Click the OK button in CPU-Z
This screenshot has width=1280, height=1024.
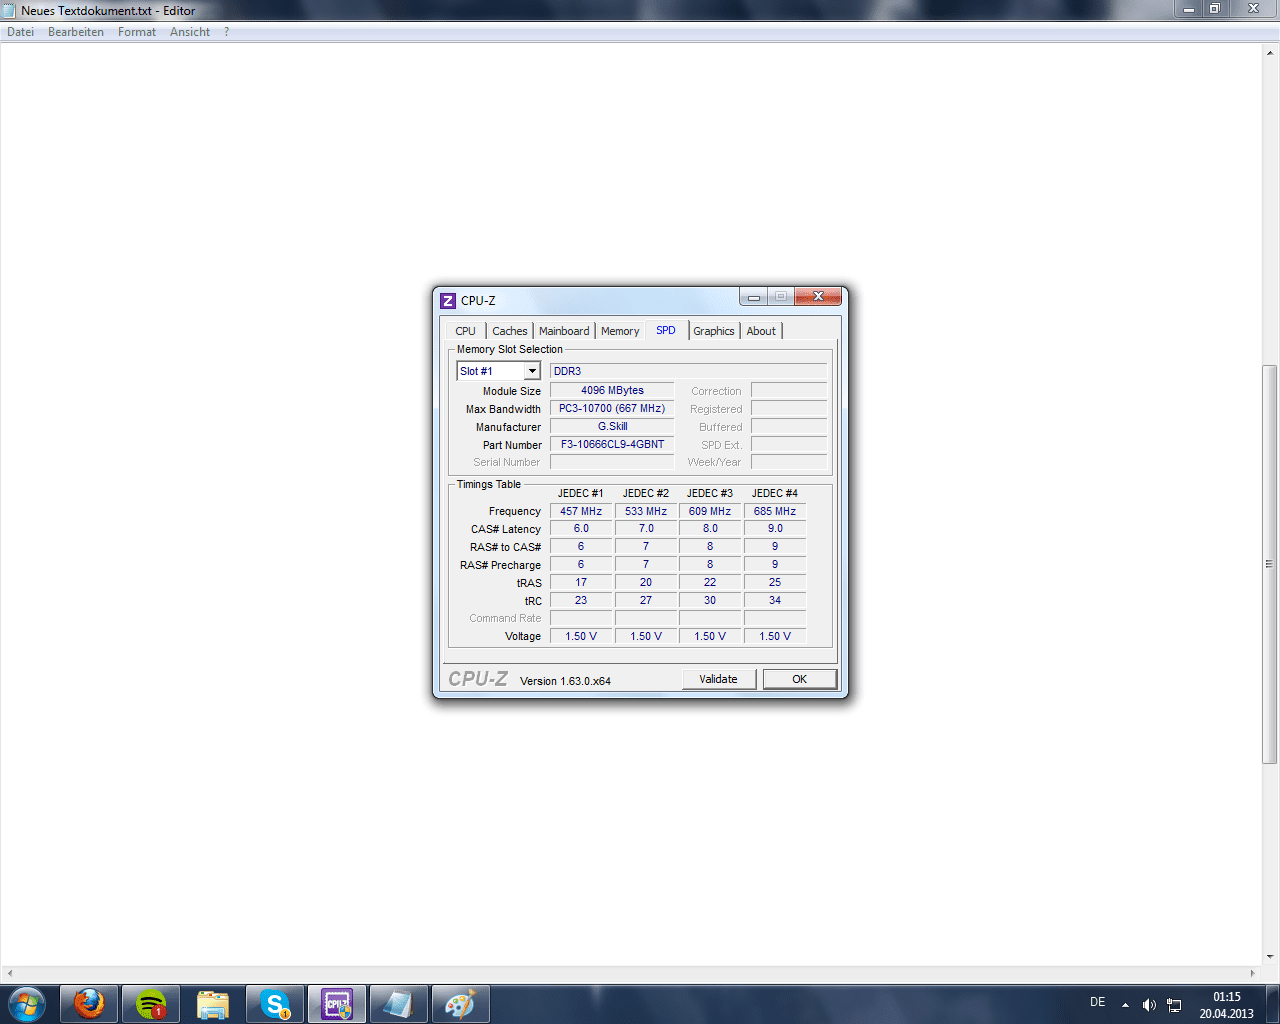tap(800, 679)
